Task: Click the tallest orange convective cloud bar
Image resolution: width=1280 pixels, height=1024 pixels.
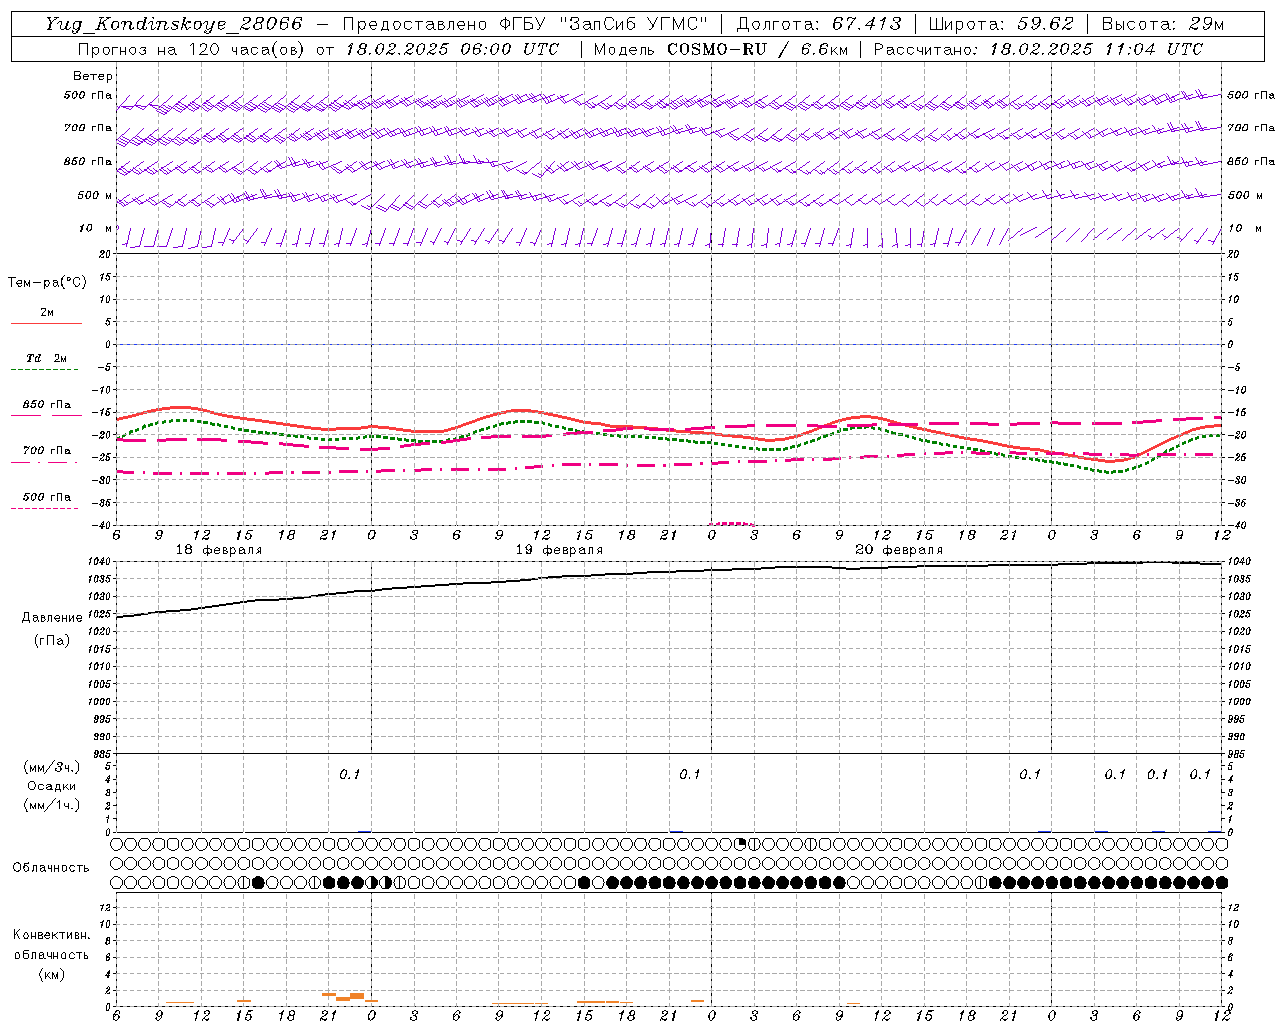Action: point(357,996)
